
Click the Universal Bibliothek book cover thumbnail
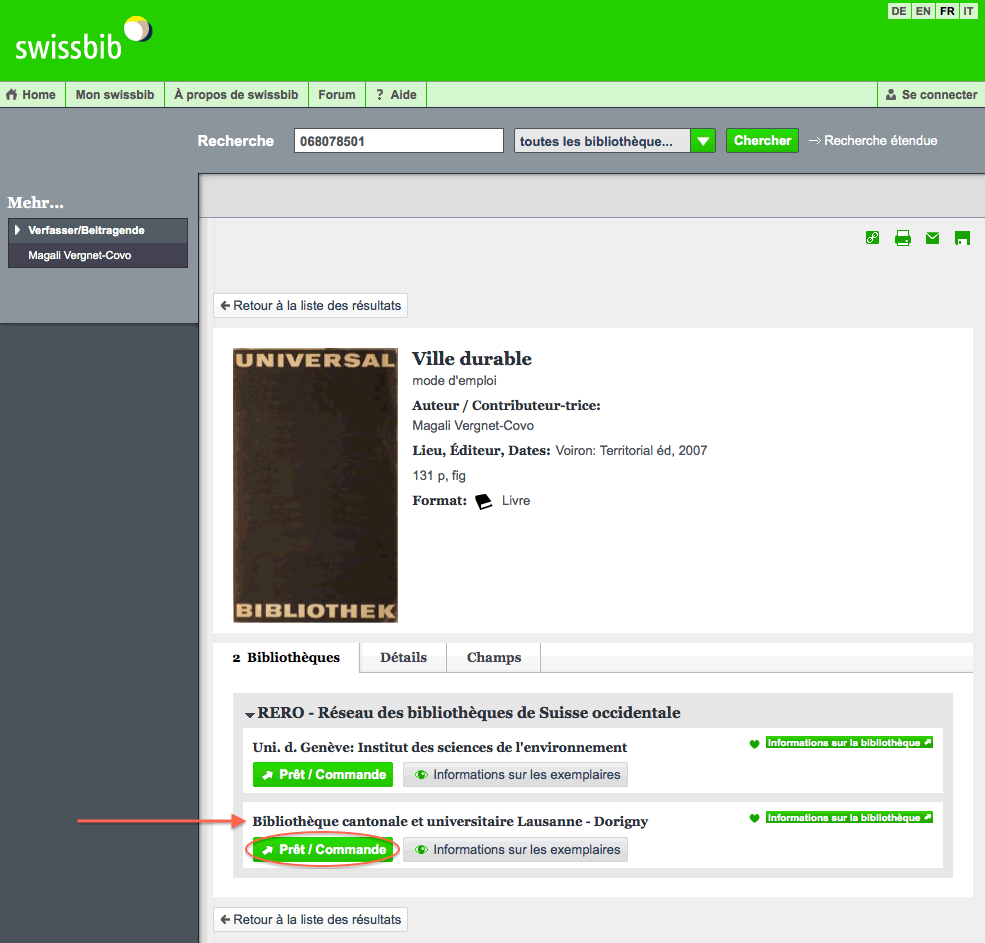pyautogui.click(x=315, y=485)
